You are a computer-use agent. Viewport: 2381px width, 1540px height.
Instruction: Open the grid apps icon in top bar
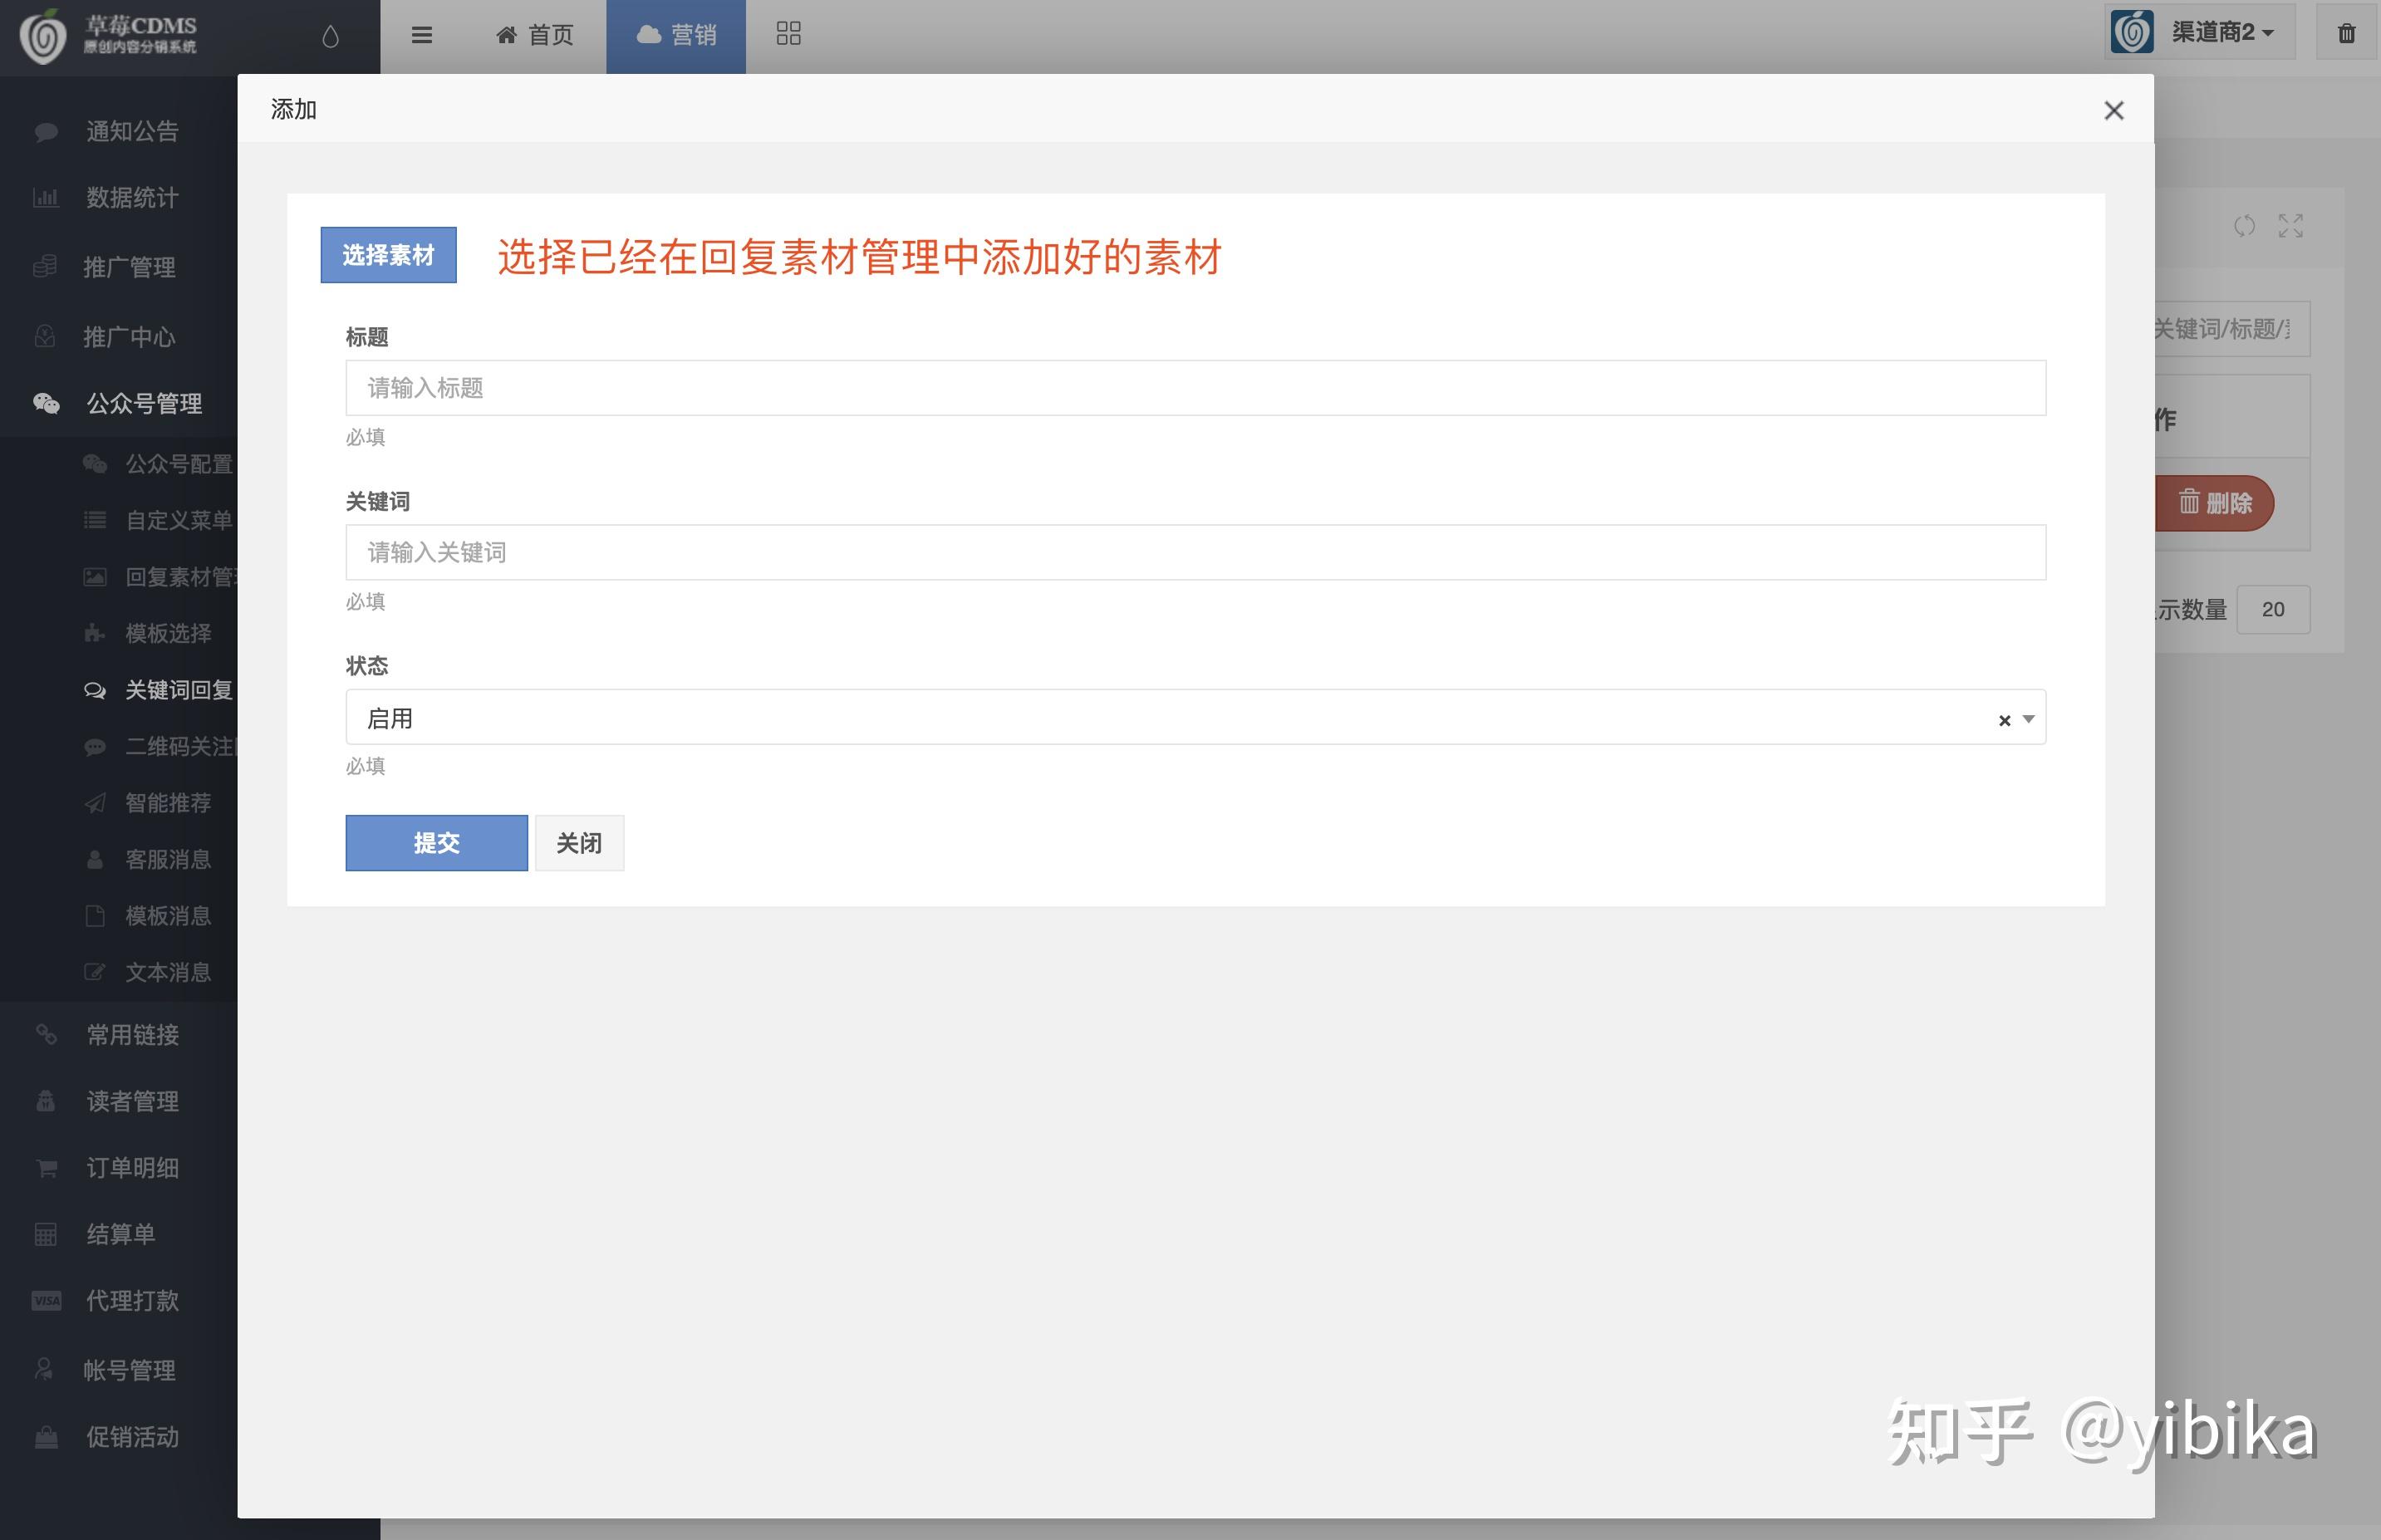[x=788, y=34]
